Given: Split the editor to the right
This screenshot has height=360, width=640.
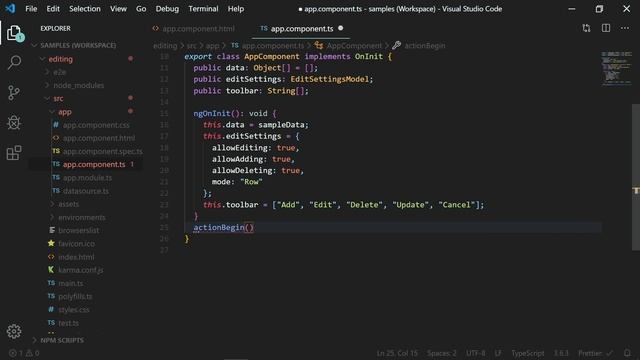Looking at the screenshot, I should point(606,28).
